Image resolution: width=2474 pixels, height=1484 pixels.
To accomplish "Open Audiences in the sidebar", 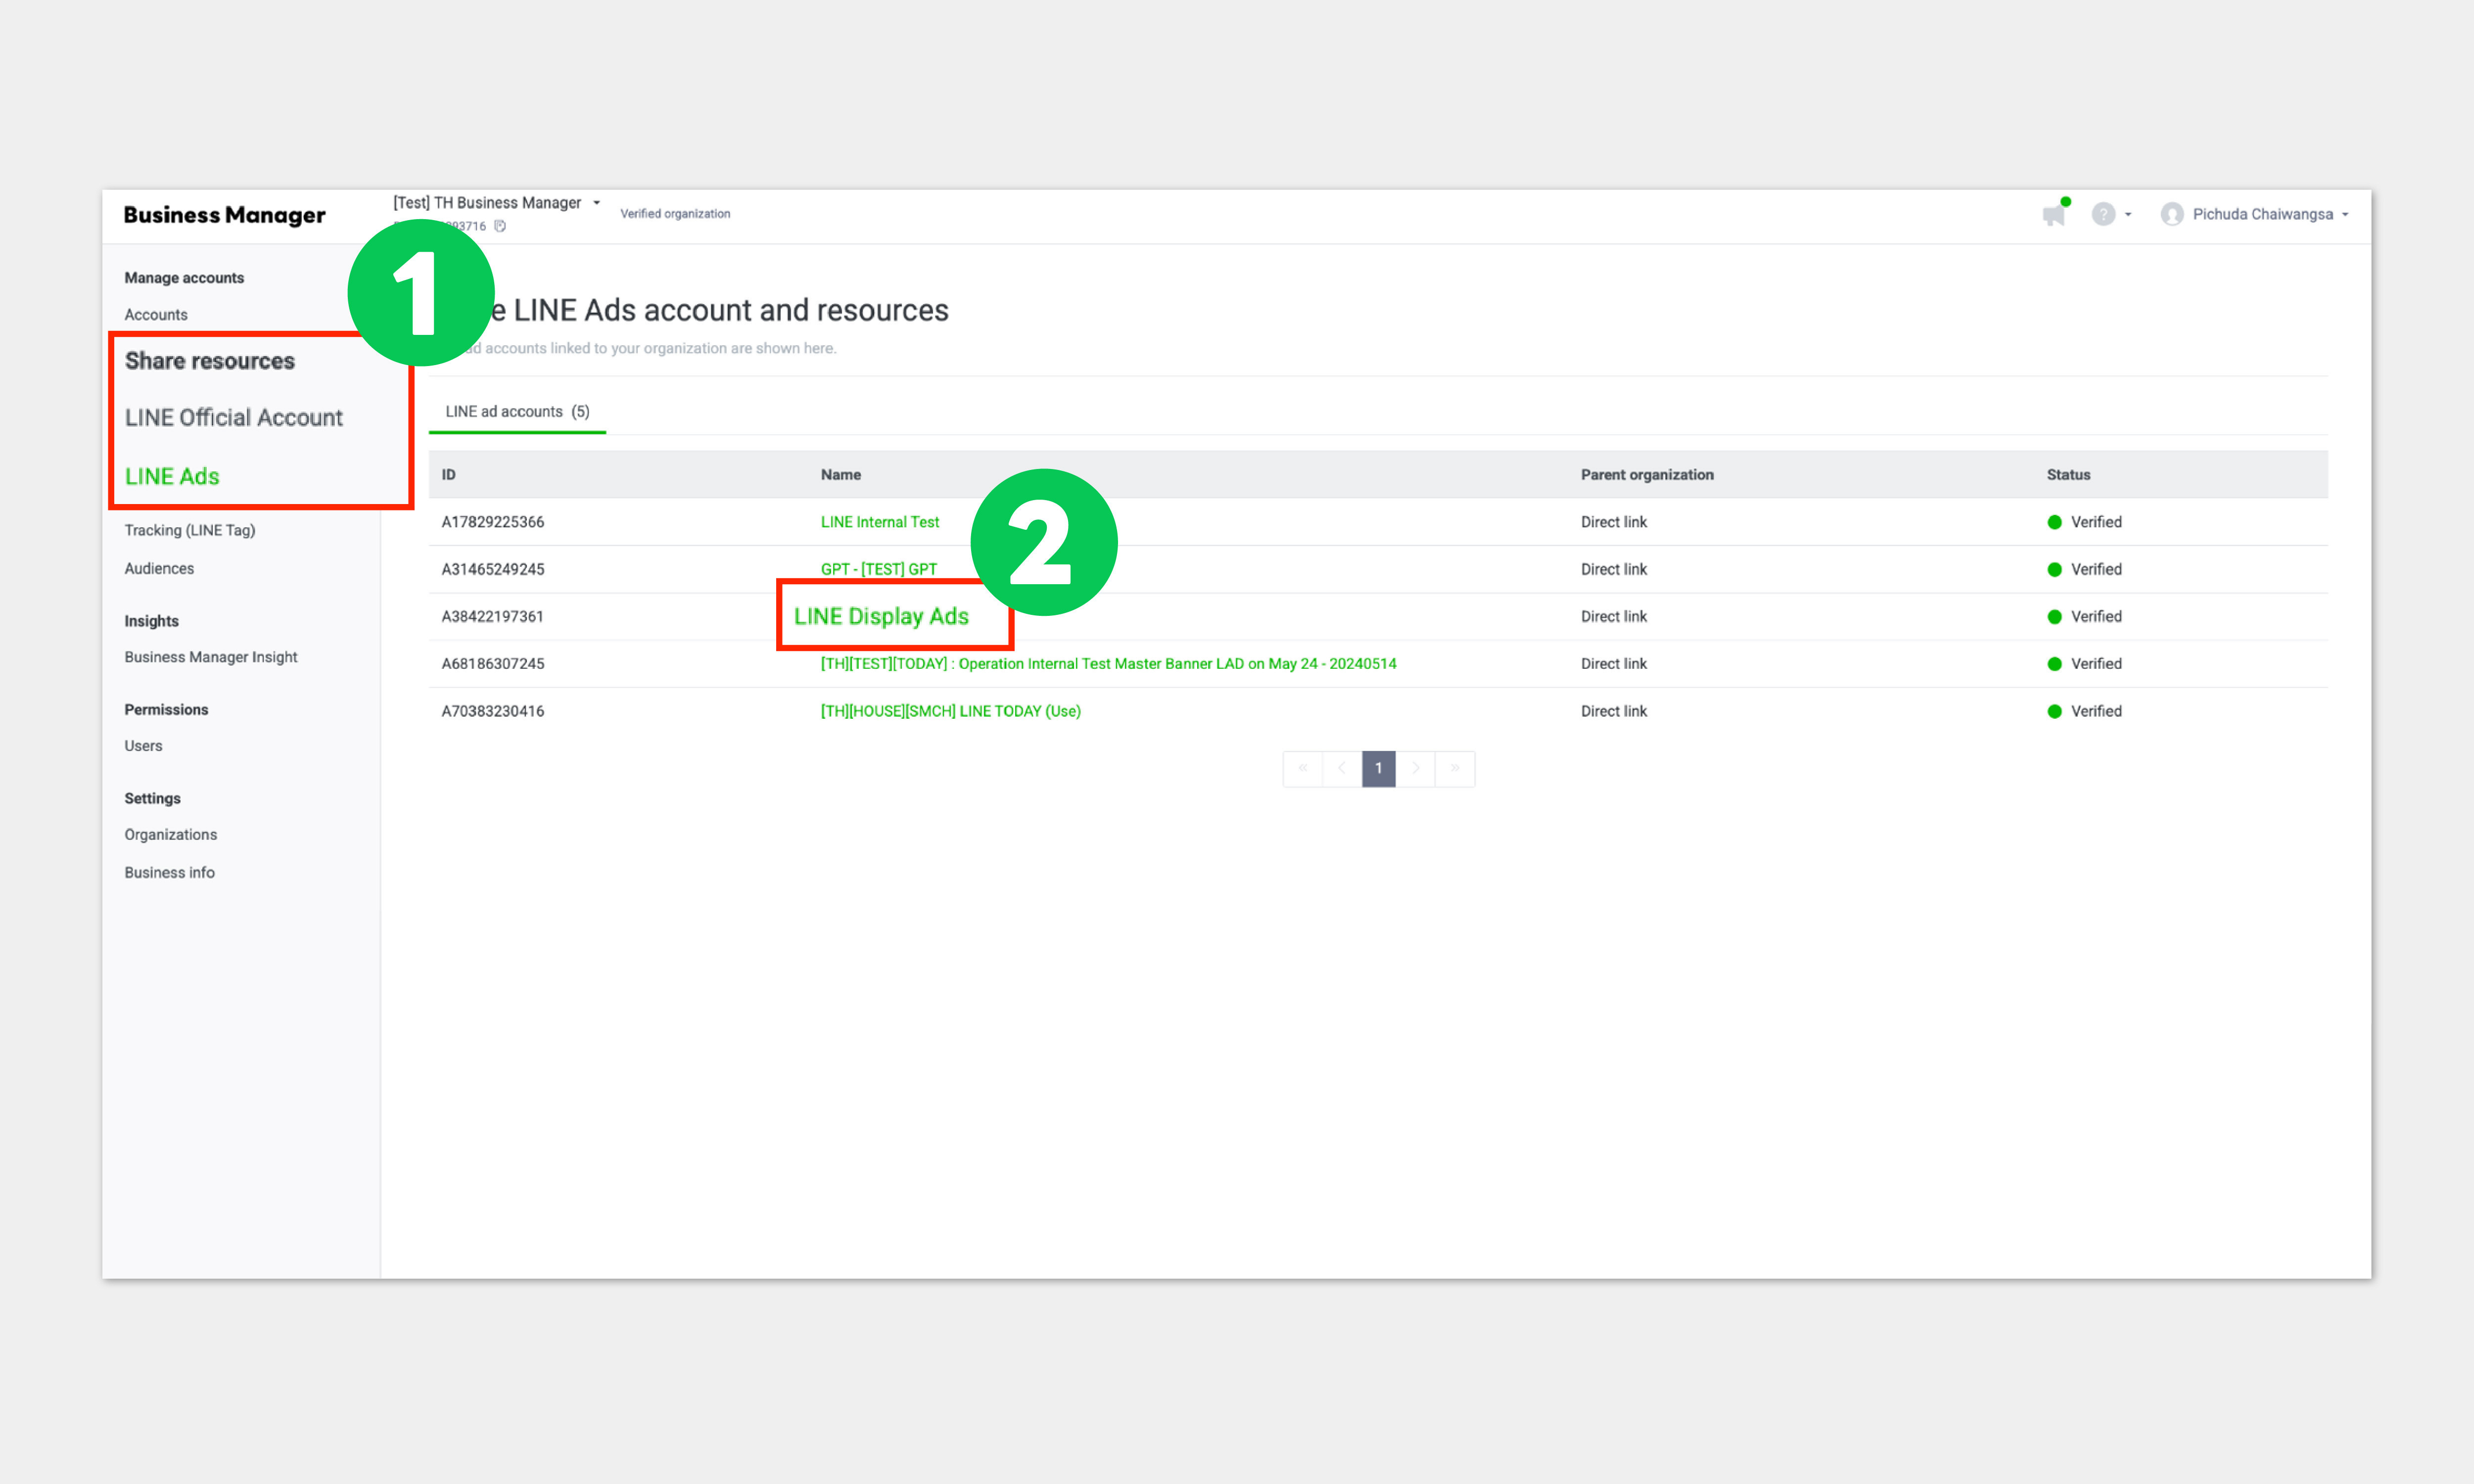I will point(159,568).
